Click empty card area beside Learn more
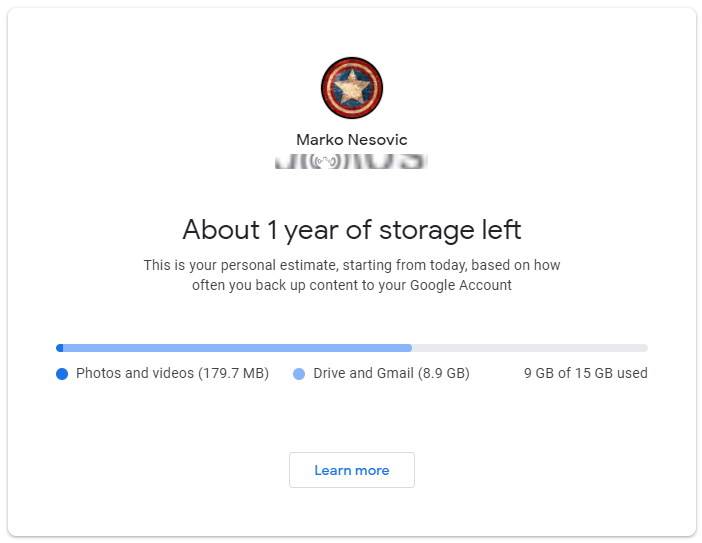Image resolution: width=702 pixels, height=543 pixels. pos(515,470)
